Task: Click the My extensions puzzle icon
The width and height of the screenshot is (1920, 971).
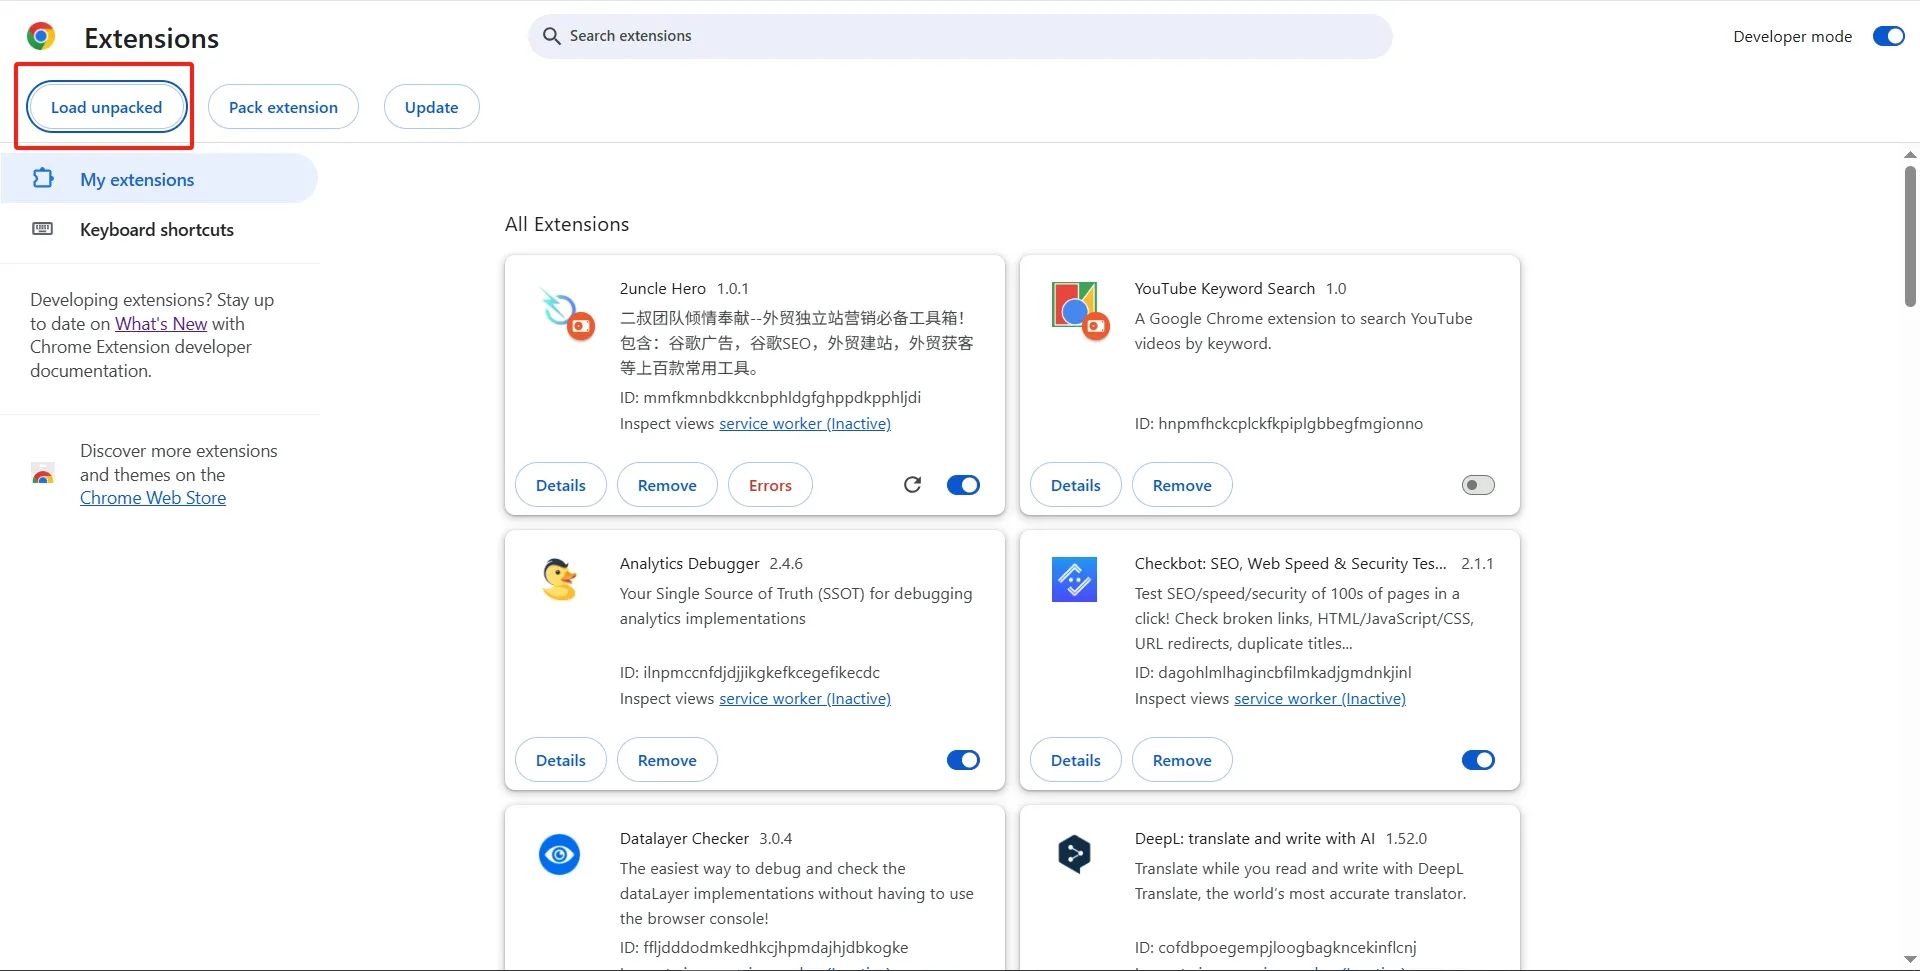Action: click(x=43, y=178)
